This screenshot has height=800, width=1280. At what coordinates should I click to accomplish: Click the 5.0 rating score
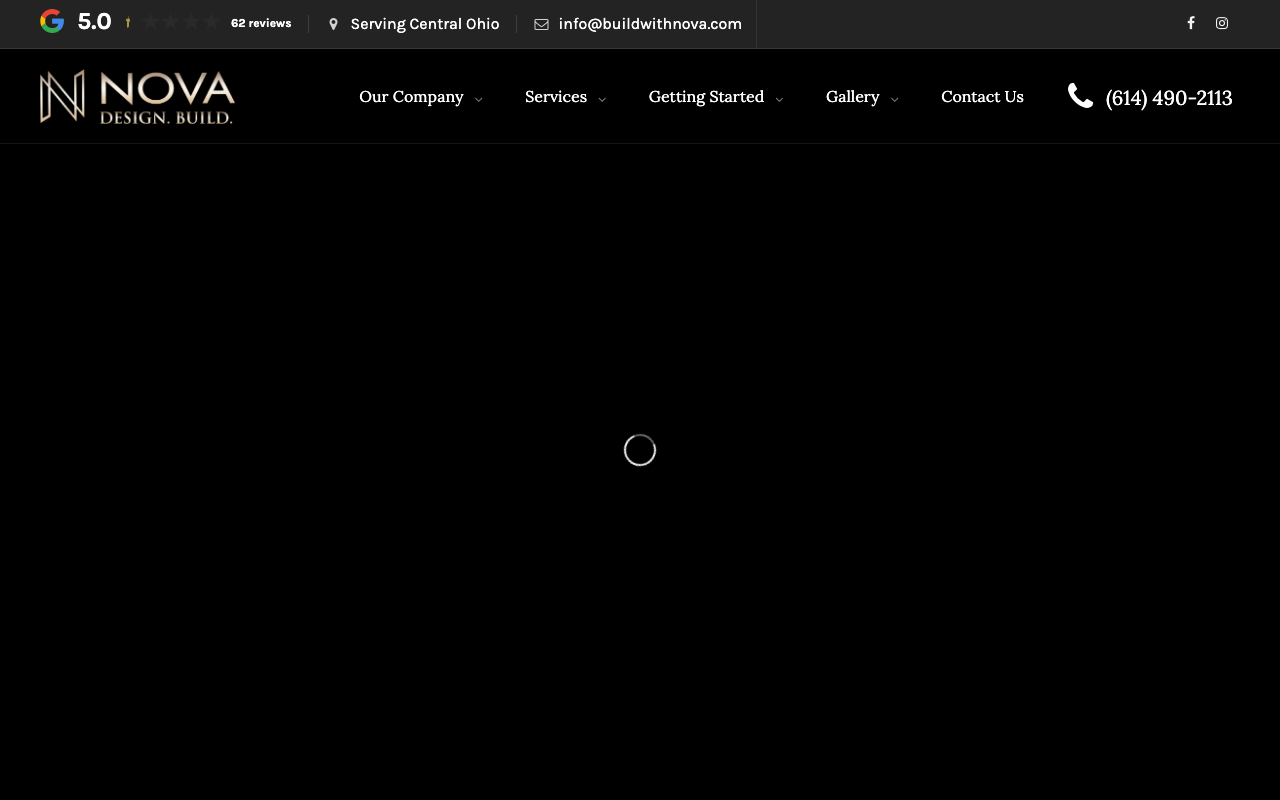pos(94,22)
